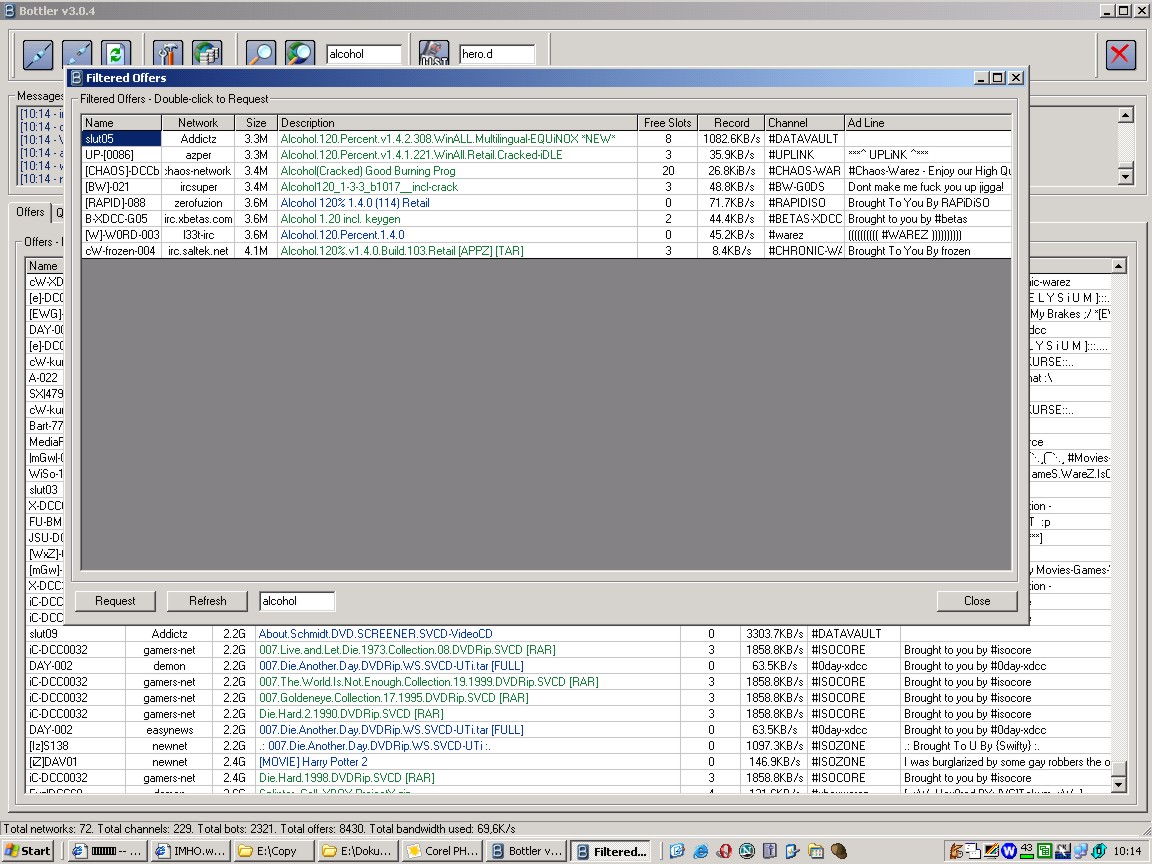Screen dimensions: 1152x864
Task: Click down arrow of main offers scrollbar
Action: 1118,784
